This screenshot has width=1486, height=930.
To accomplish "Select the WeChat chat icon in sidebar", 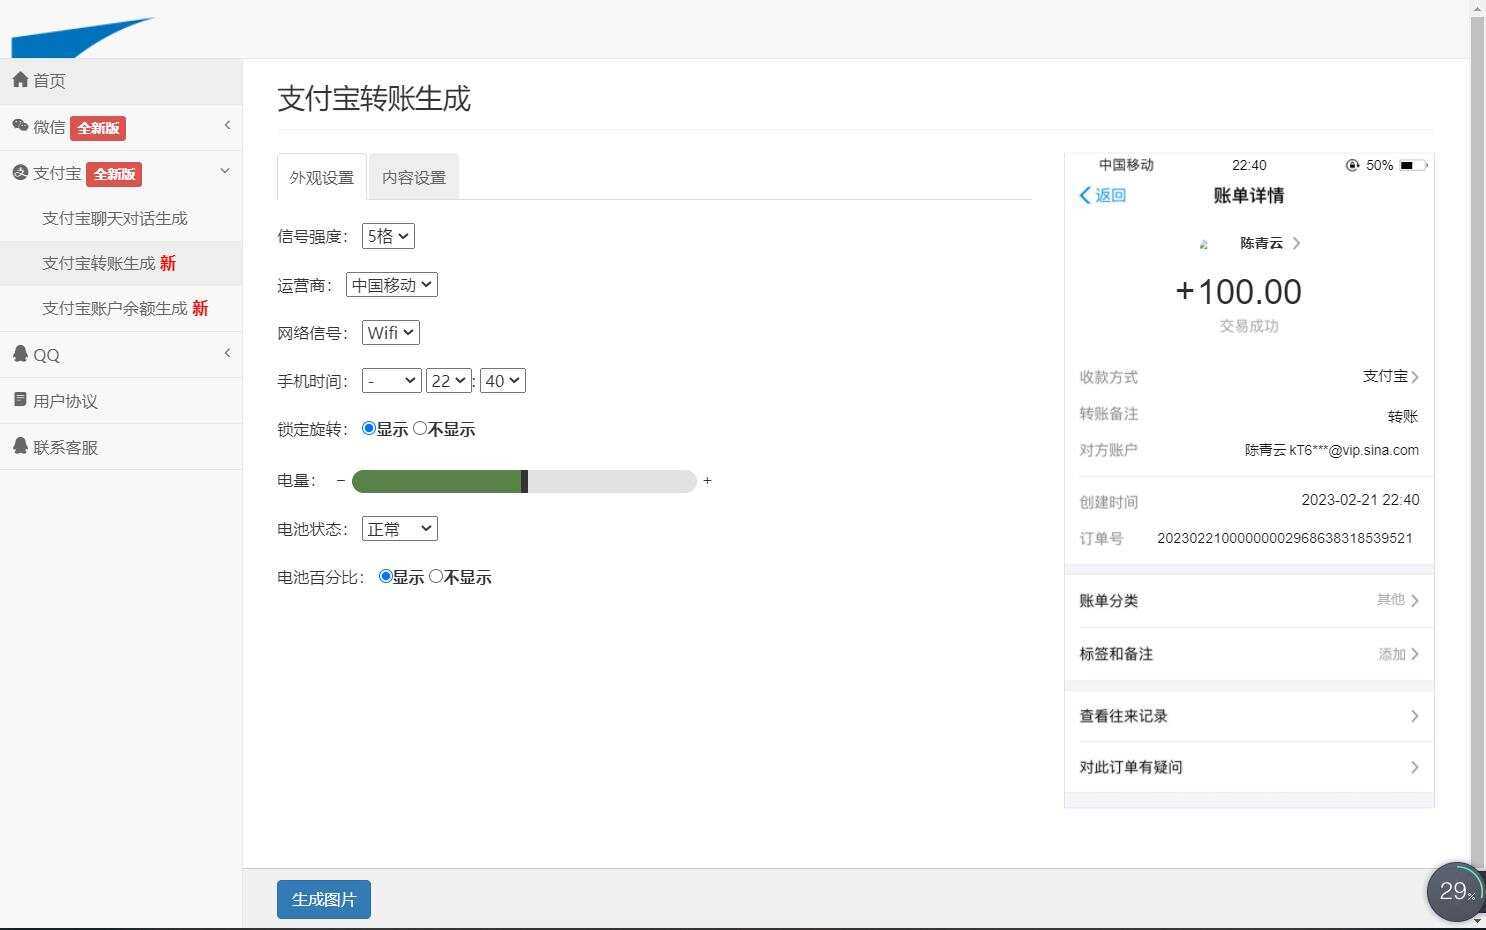I will point(21,127).
